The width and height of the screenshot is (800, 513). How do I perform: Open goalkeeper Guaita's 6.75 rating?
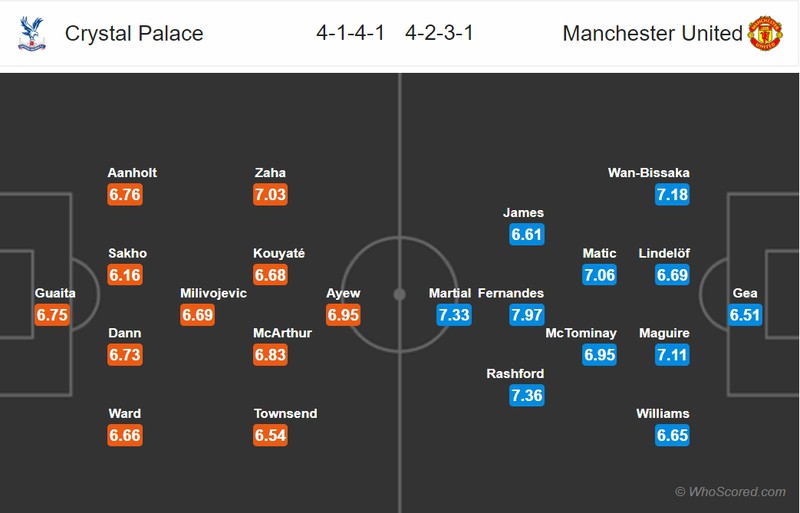pyautogui.click(x=52, y=315)
